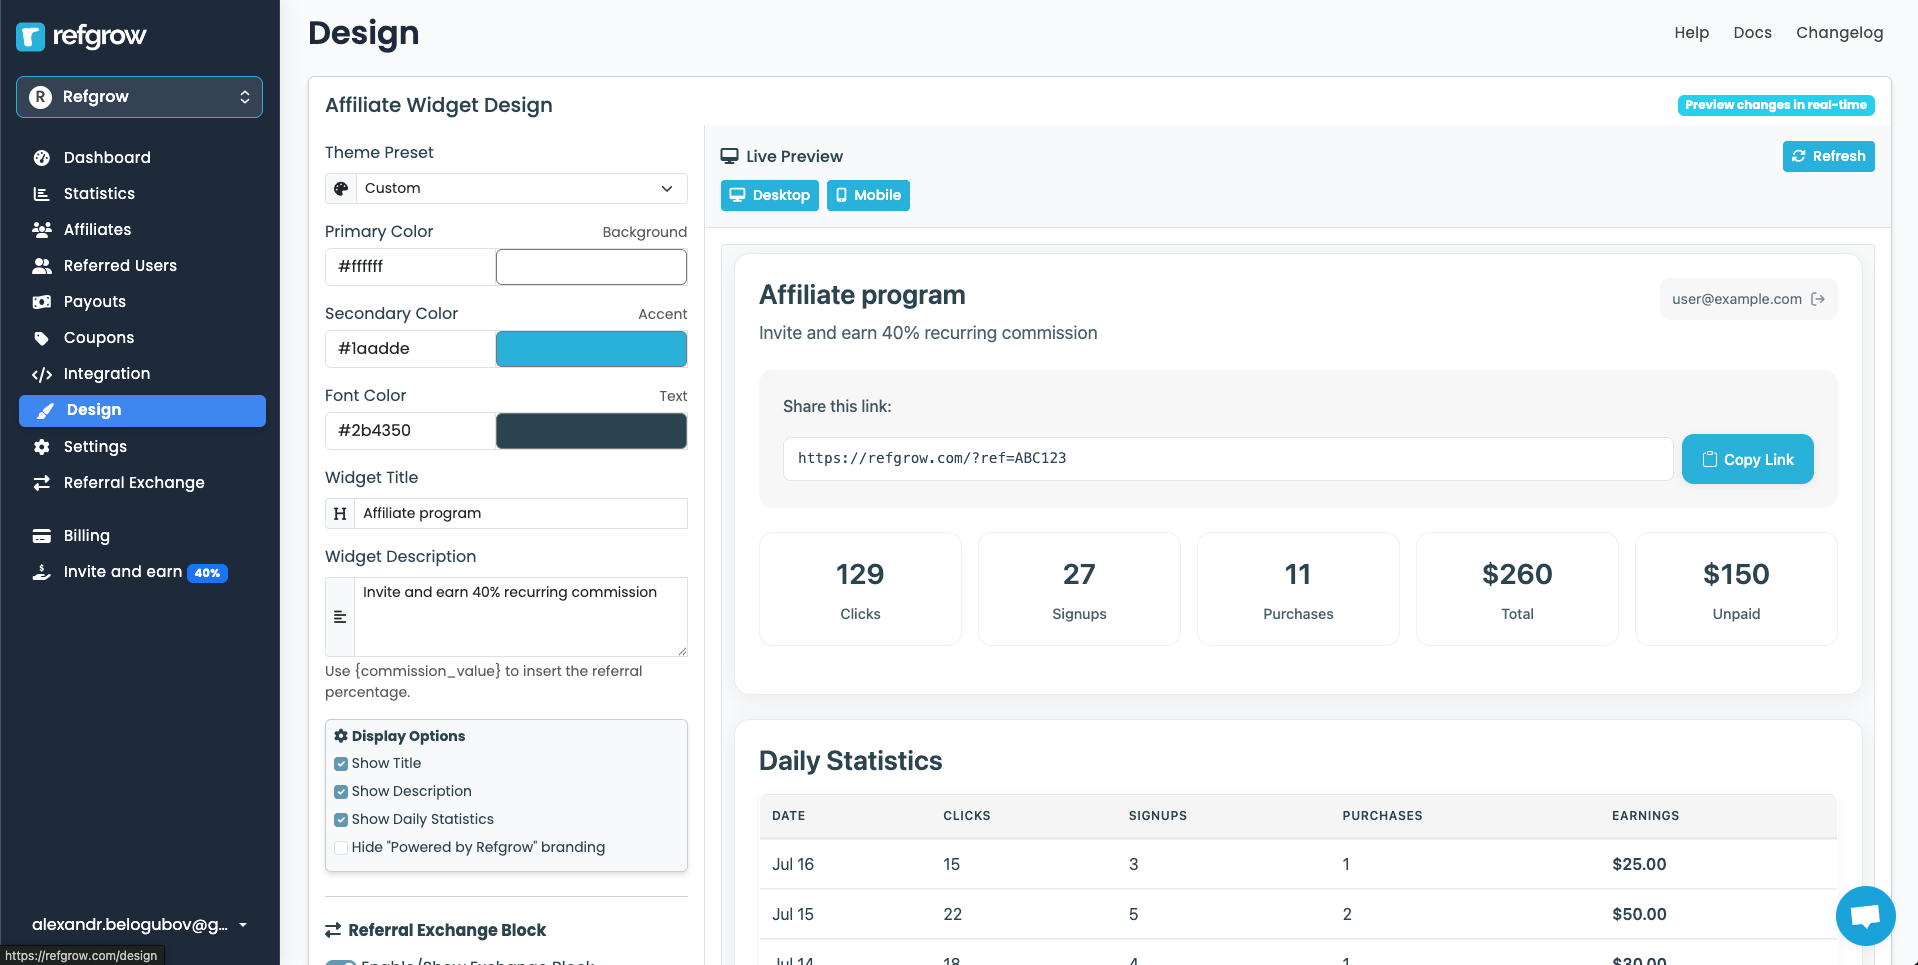Click the Payouts money icon
The height and width of the screenshot is (965, 1918).
point(41,302)
